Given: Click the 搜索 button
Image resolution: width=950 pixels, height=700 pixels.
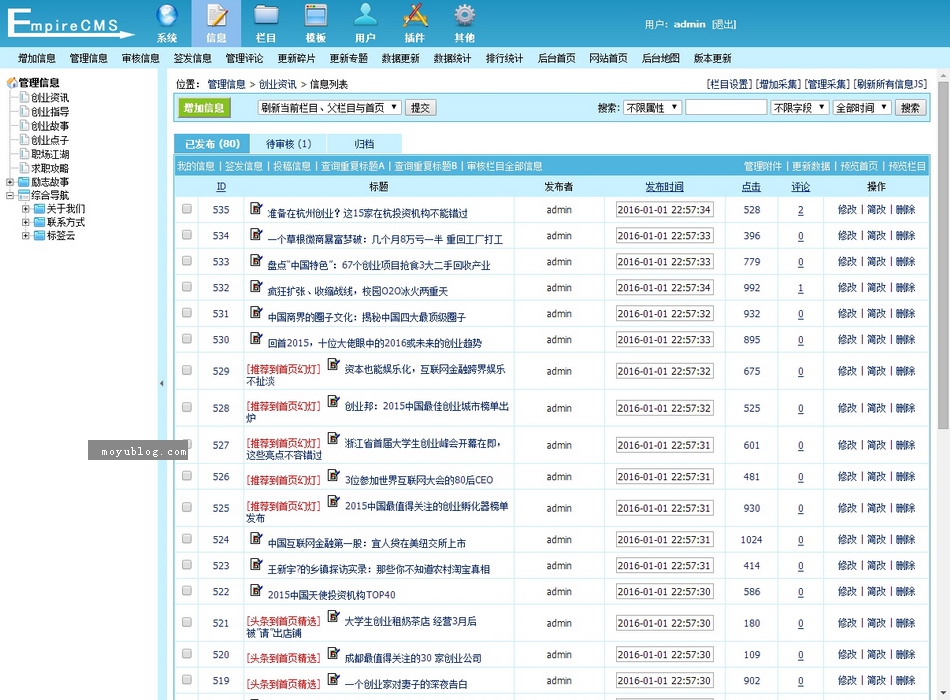Looking at the screenshot, I should (910, 108).
